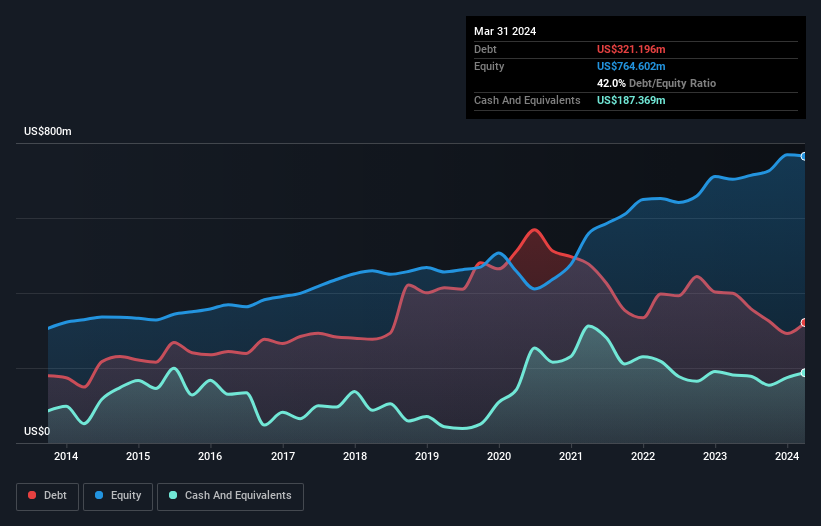Click the Debt label in tooltip
This screenshot has height=526, width=821.
[x=485, y=49]
